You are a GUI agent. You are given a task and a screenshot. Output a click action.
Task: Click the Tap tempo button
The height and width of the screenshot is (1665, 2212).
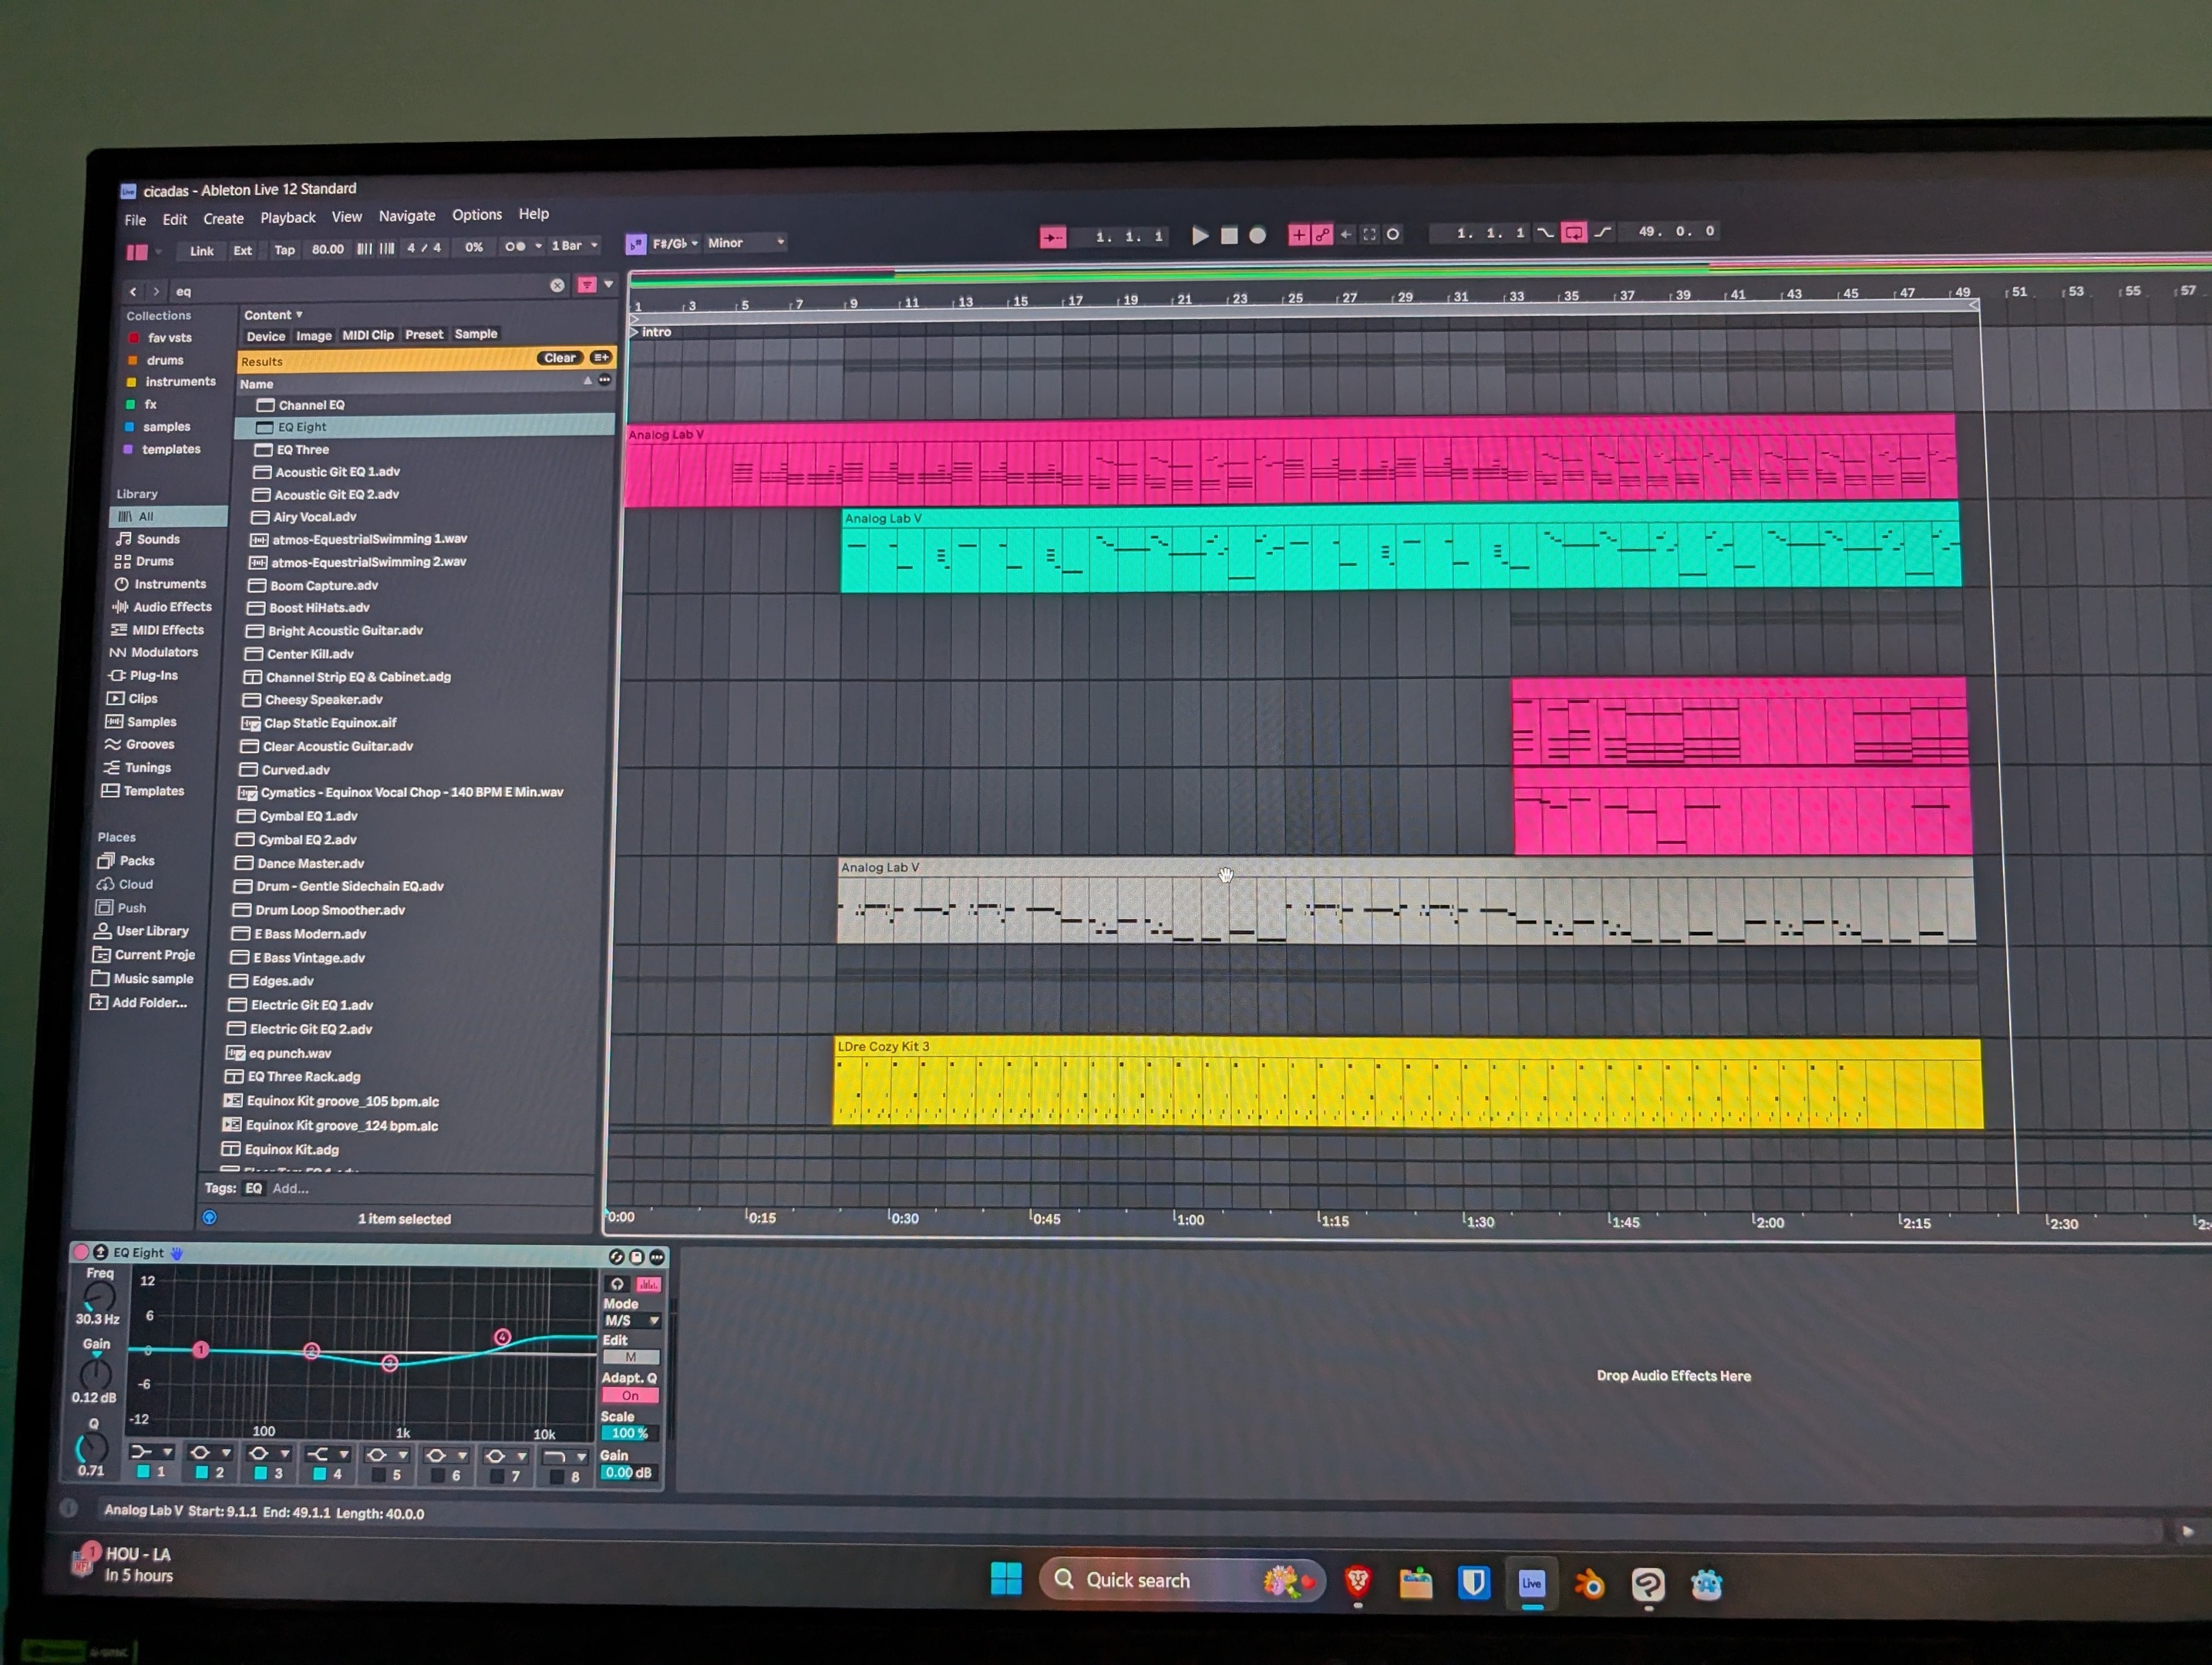pyautogui.click(x=284, y=250)
